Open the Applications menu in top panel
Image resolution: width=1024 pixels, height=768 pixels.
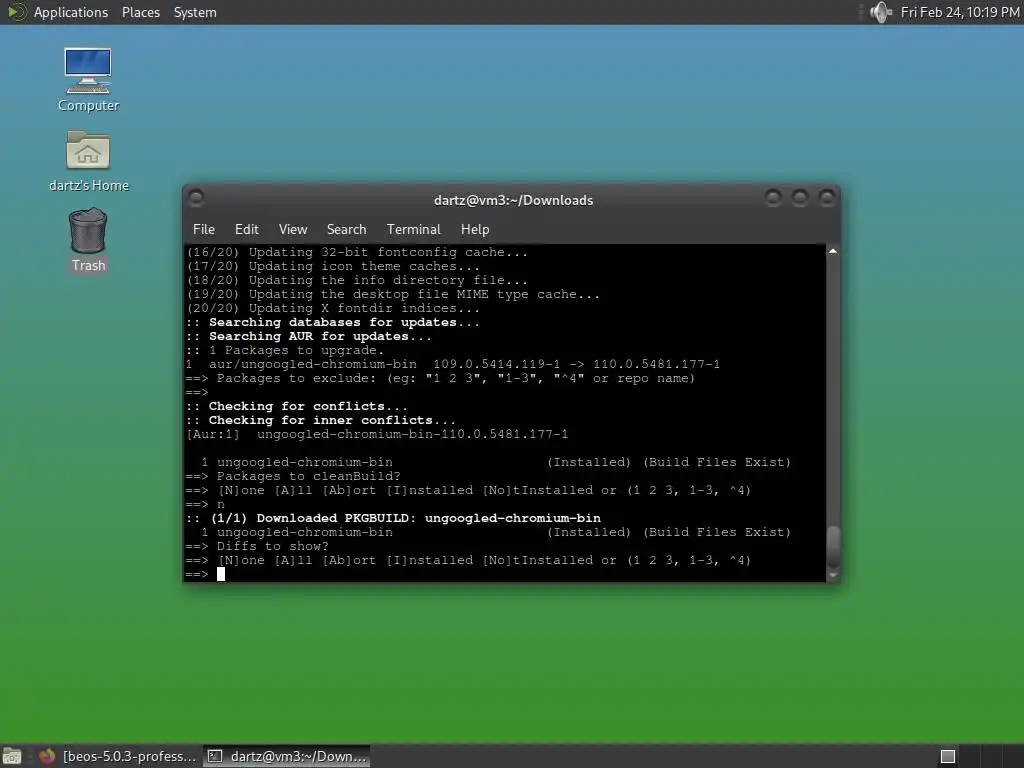tap(71, 12)
